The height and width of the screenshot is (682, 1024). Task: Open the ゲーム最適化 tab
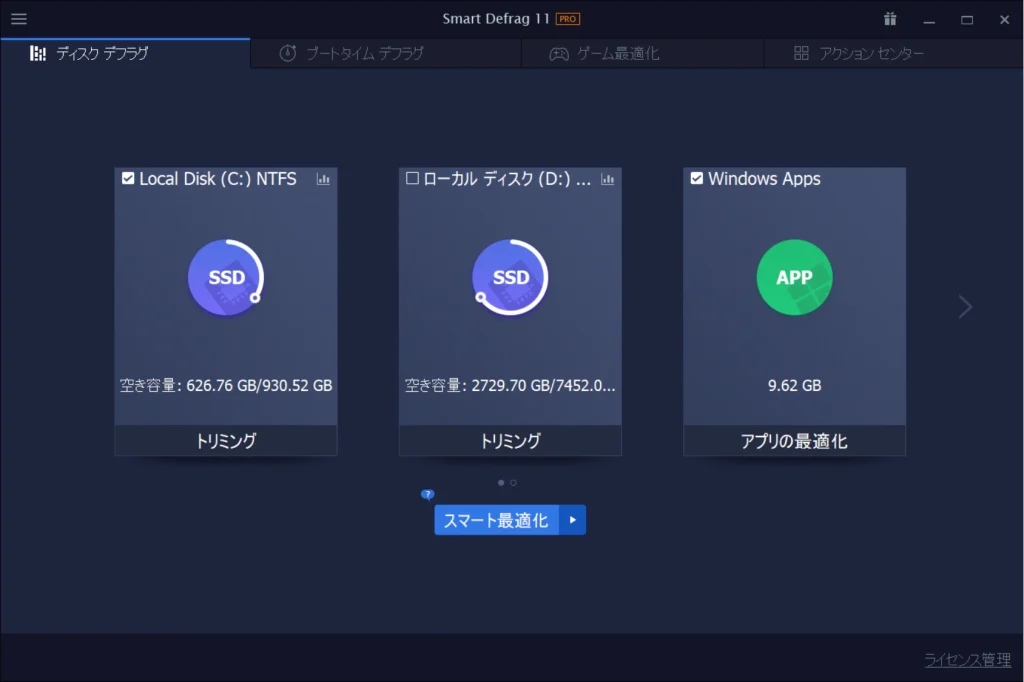click(643, 54)
